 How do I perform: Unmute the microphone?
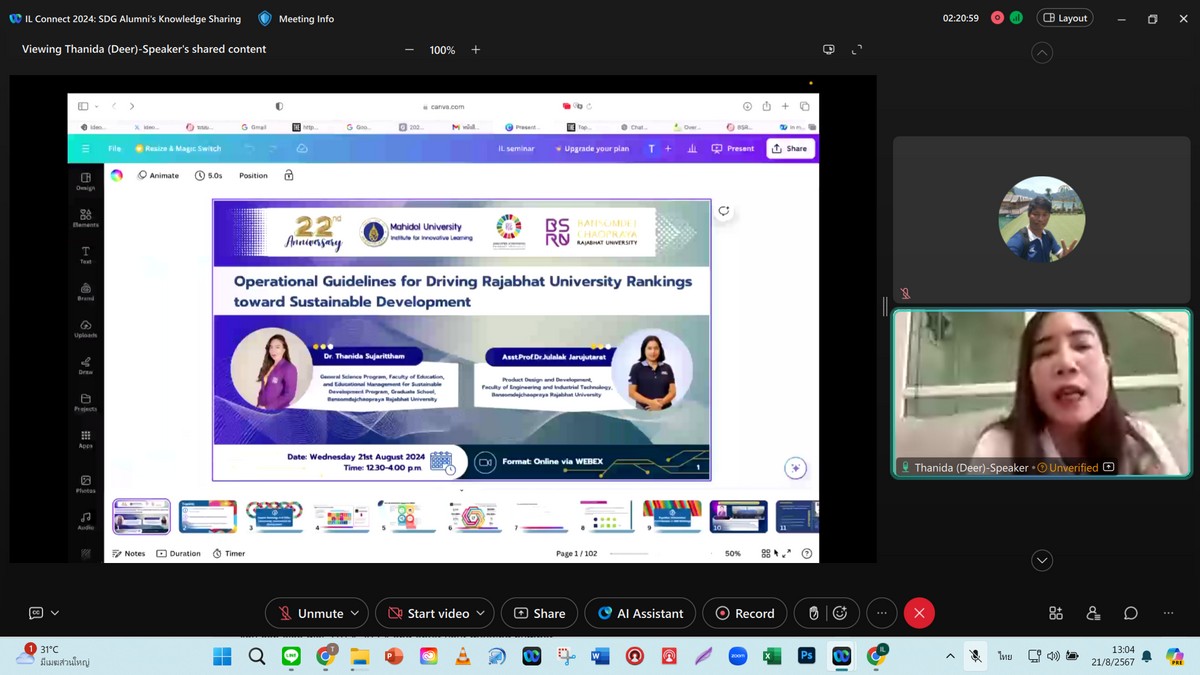(310, 613)
